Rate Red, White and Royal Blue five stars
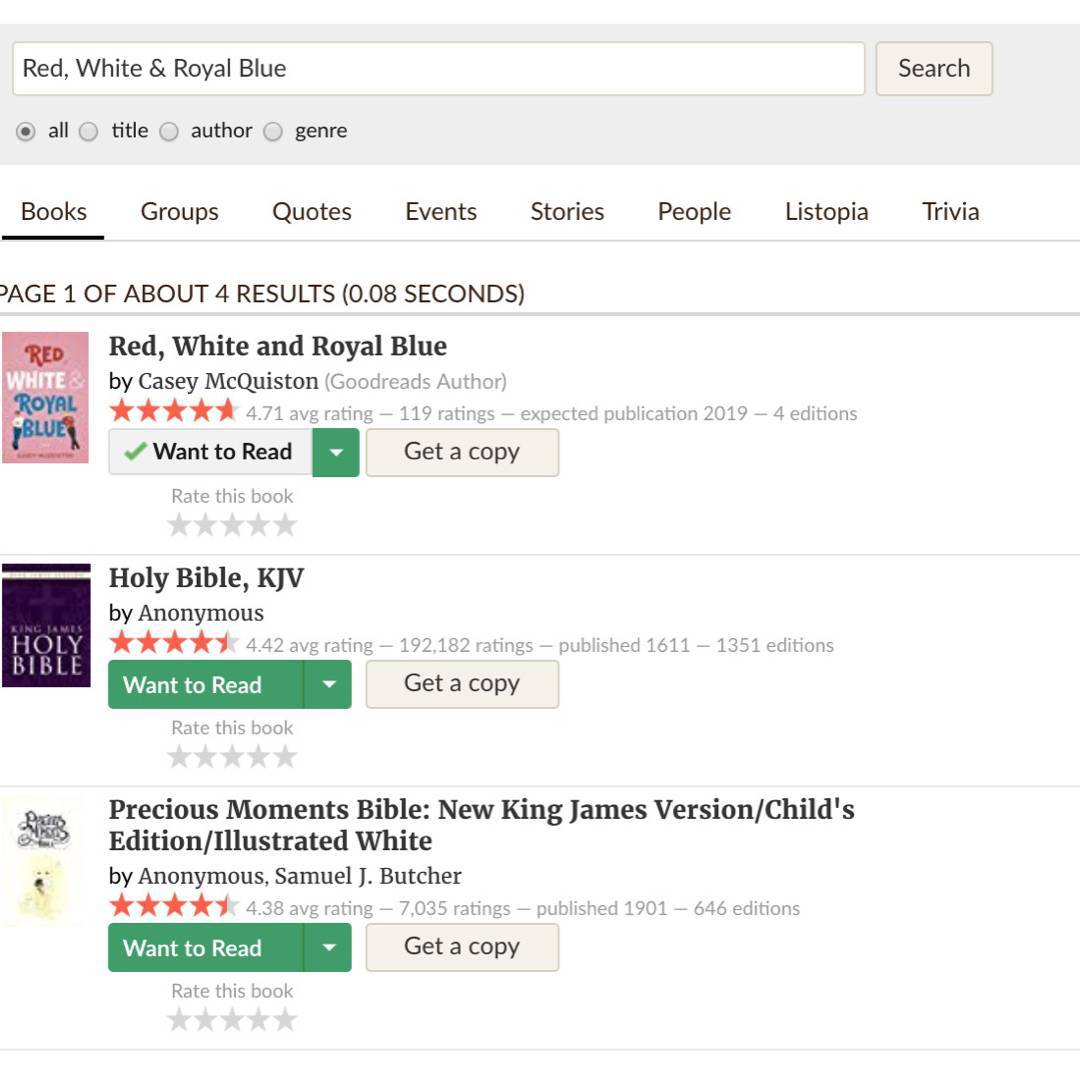Viewport: 1080px width, 1080px height. 286,525
